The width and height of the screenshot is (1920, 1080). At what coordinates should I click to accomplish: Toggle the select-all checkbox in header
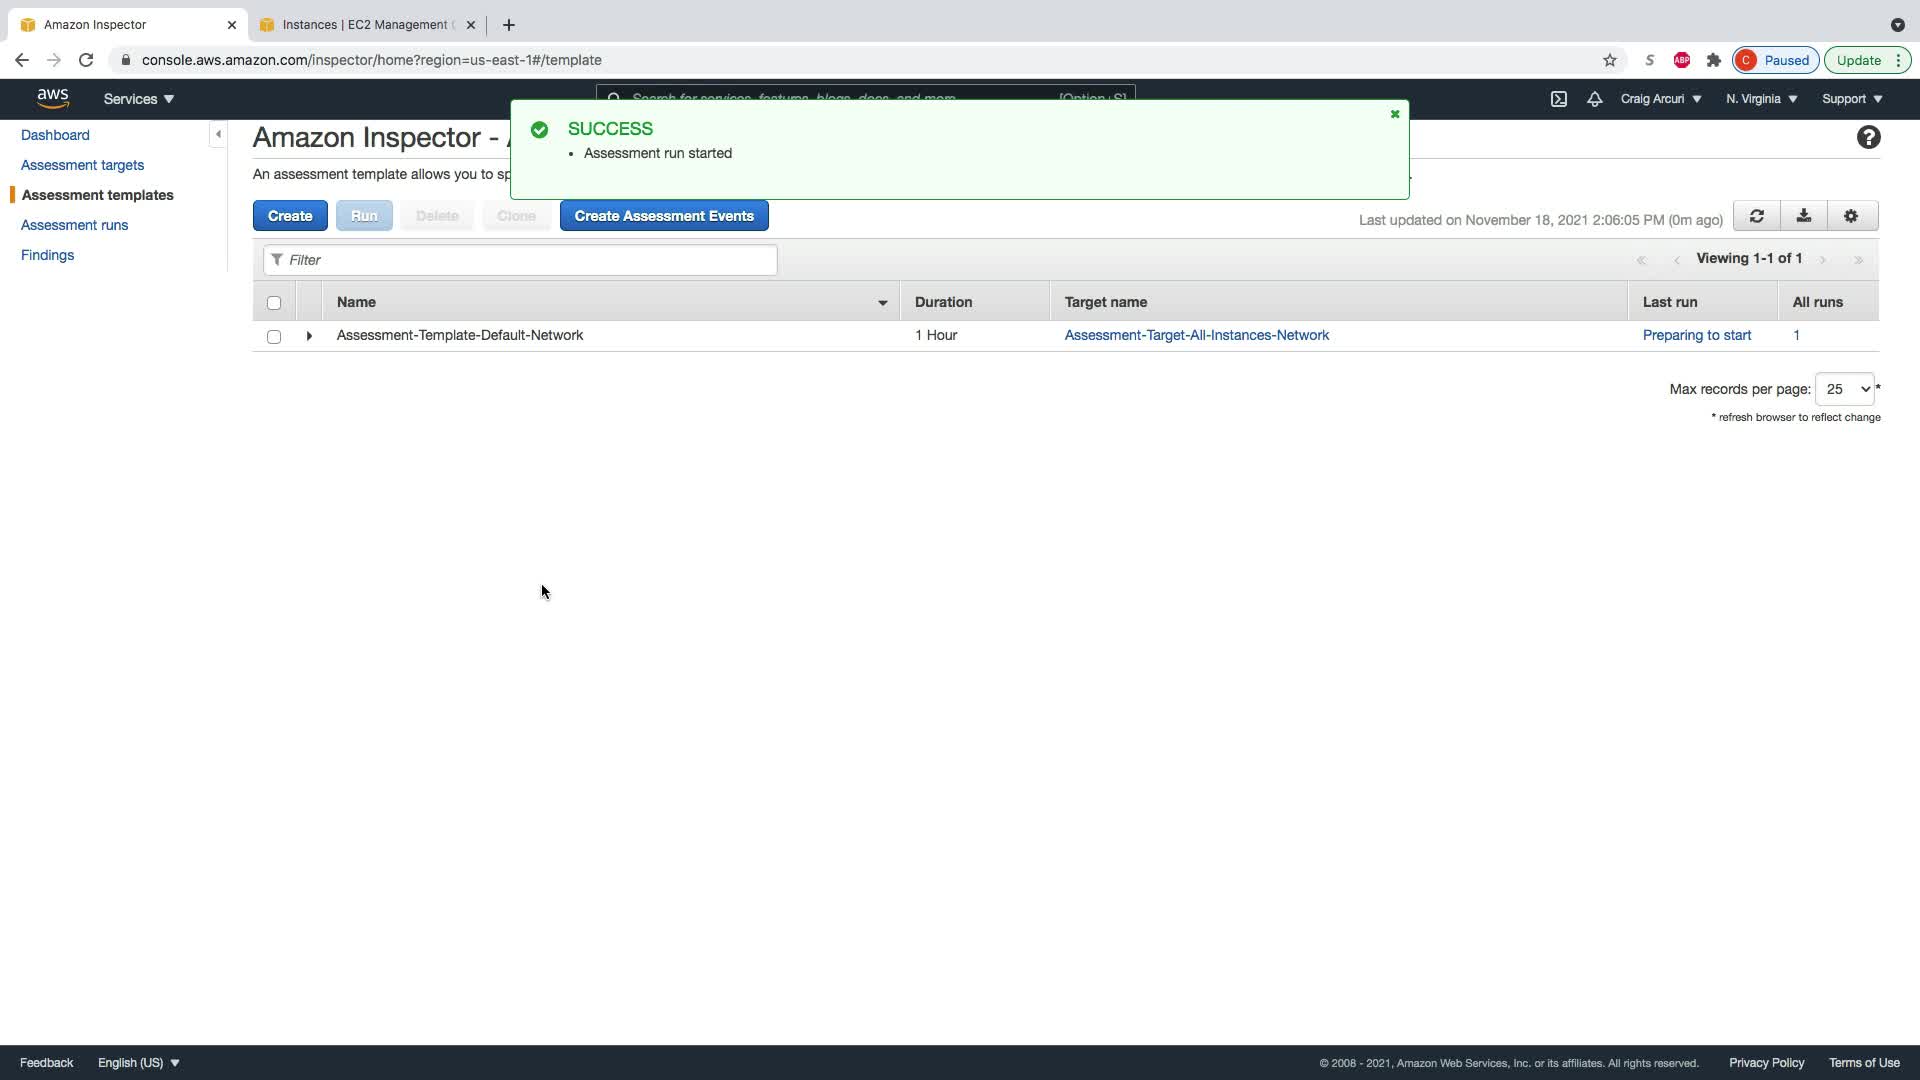click(274, 303)
